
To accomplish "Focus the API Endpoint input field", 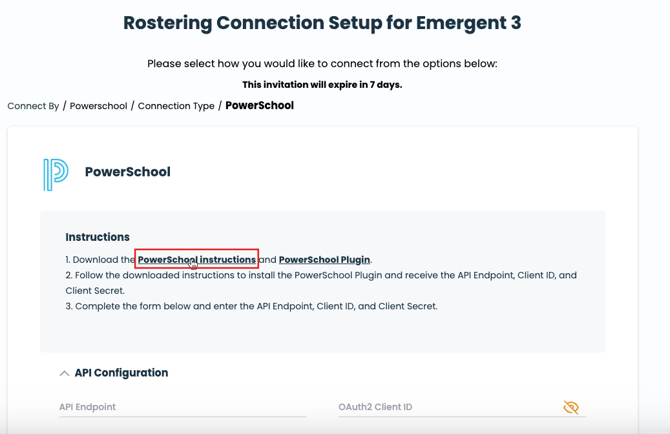I will 182,407.
